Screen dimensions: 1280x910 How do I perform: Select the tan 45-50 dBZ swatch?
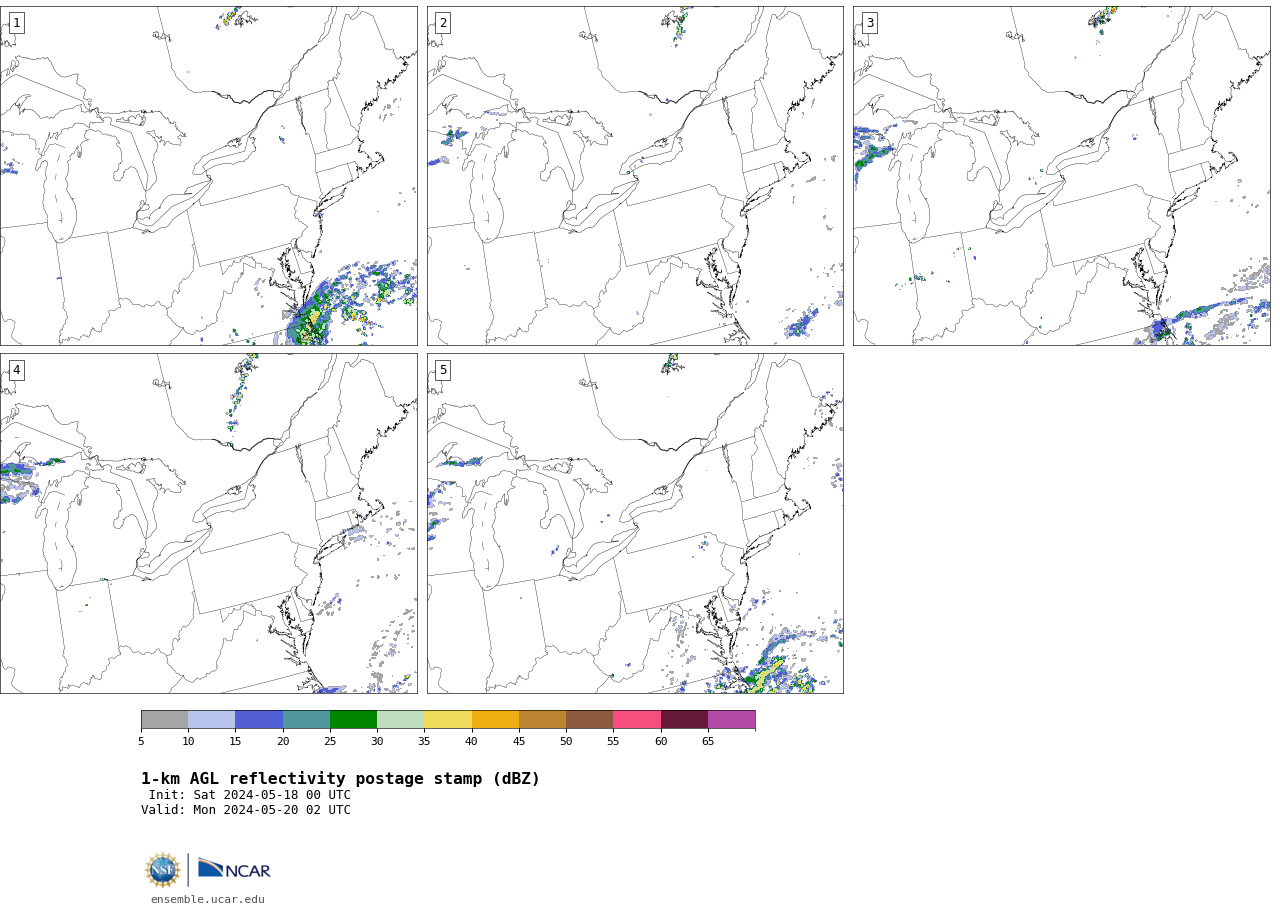tap(543, 720)
